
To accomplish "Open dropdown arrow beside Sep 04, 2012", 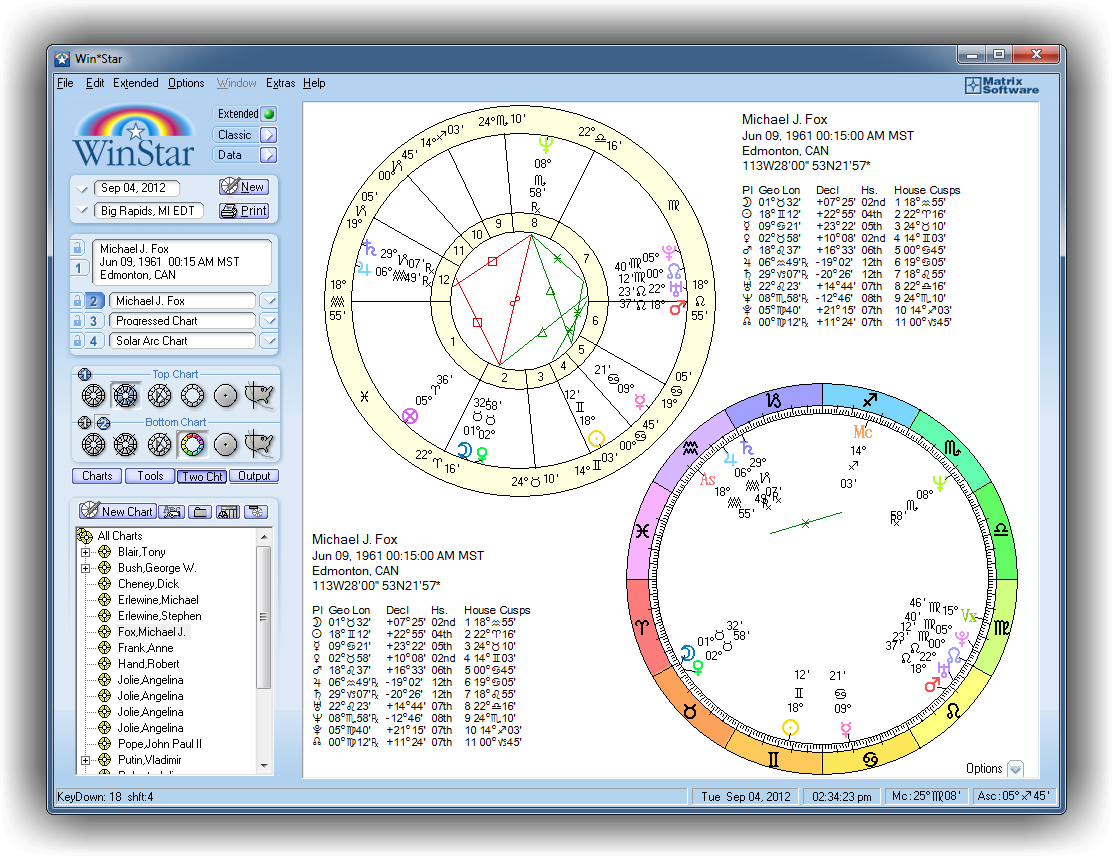I will tap(83, 188).
